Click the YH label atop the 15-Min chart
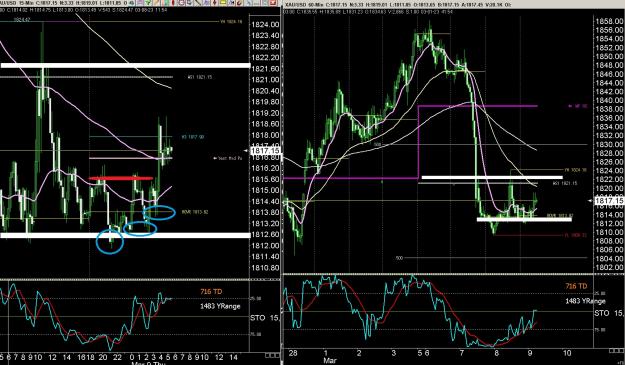The image size is (625, 365). point(231,22)
